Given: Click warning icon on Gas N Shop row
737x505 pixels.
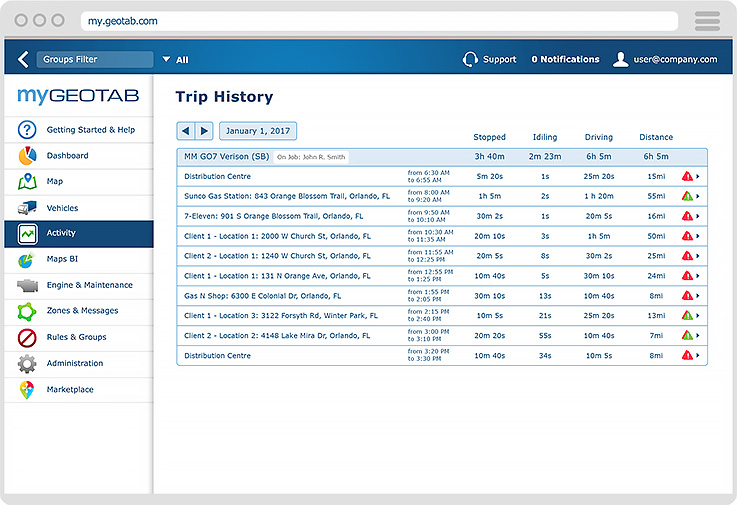Looking at the screenshot, I should [687, 296].
